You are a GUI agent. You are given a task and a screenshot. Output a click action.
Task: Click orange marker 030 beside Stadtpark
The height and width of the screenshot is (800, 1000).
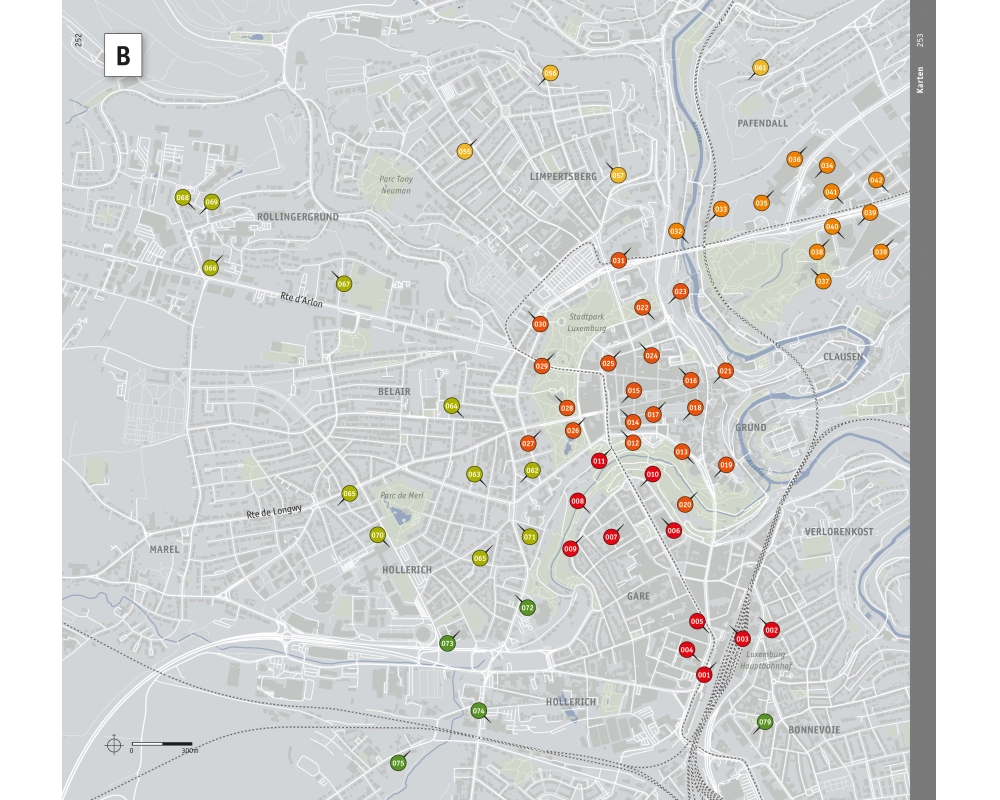coord(540,324)
